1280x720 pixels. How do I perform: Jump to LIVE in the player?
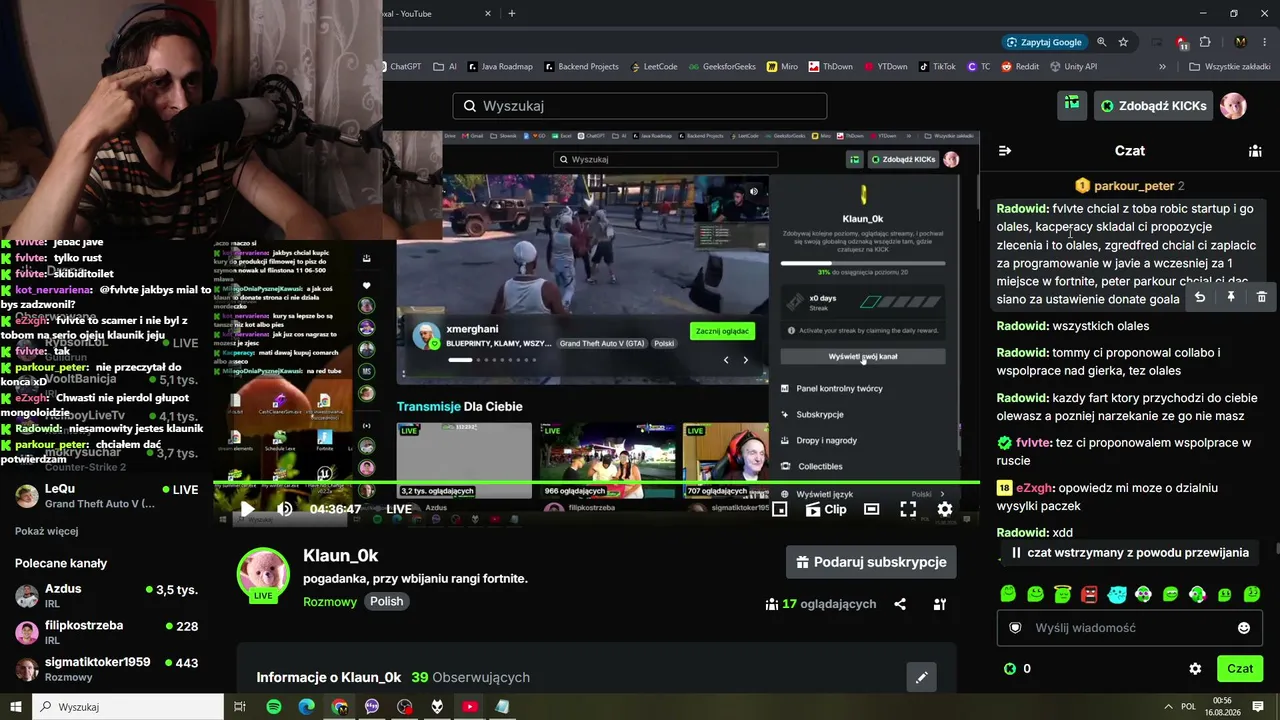399,509
